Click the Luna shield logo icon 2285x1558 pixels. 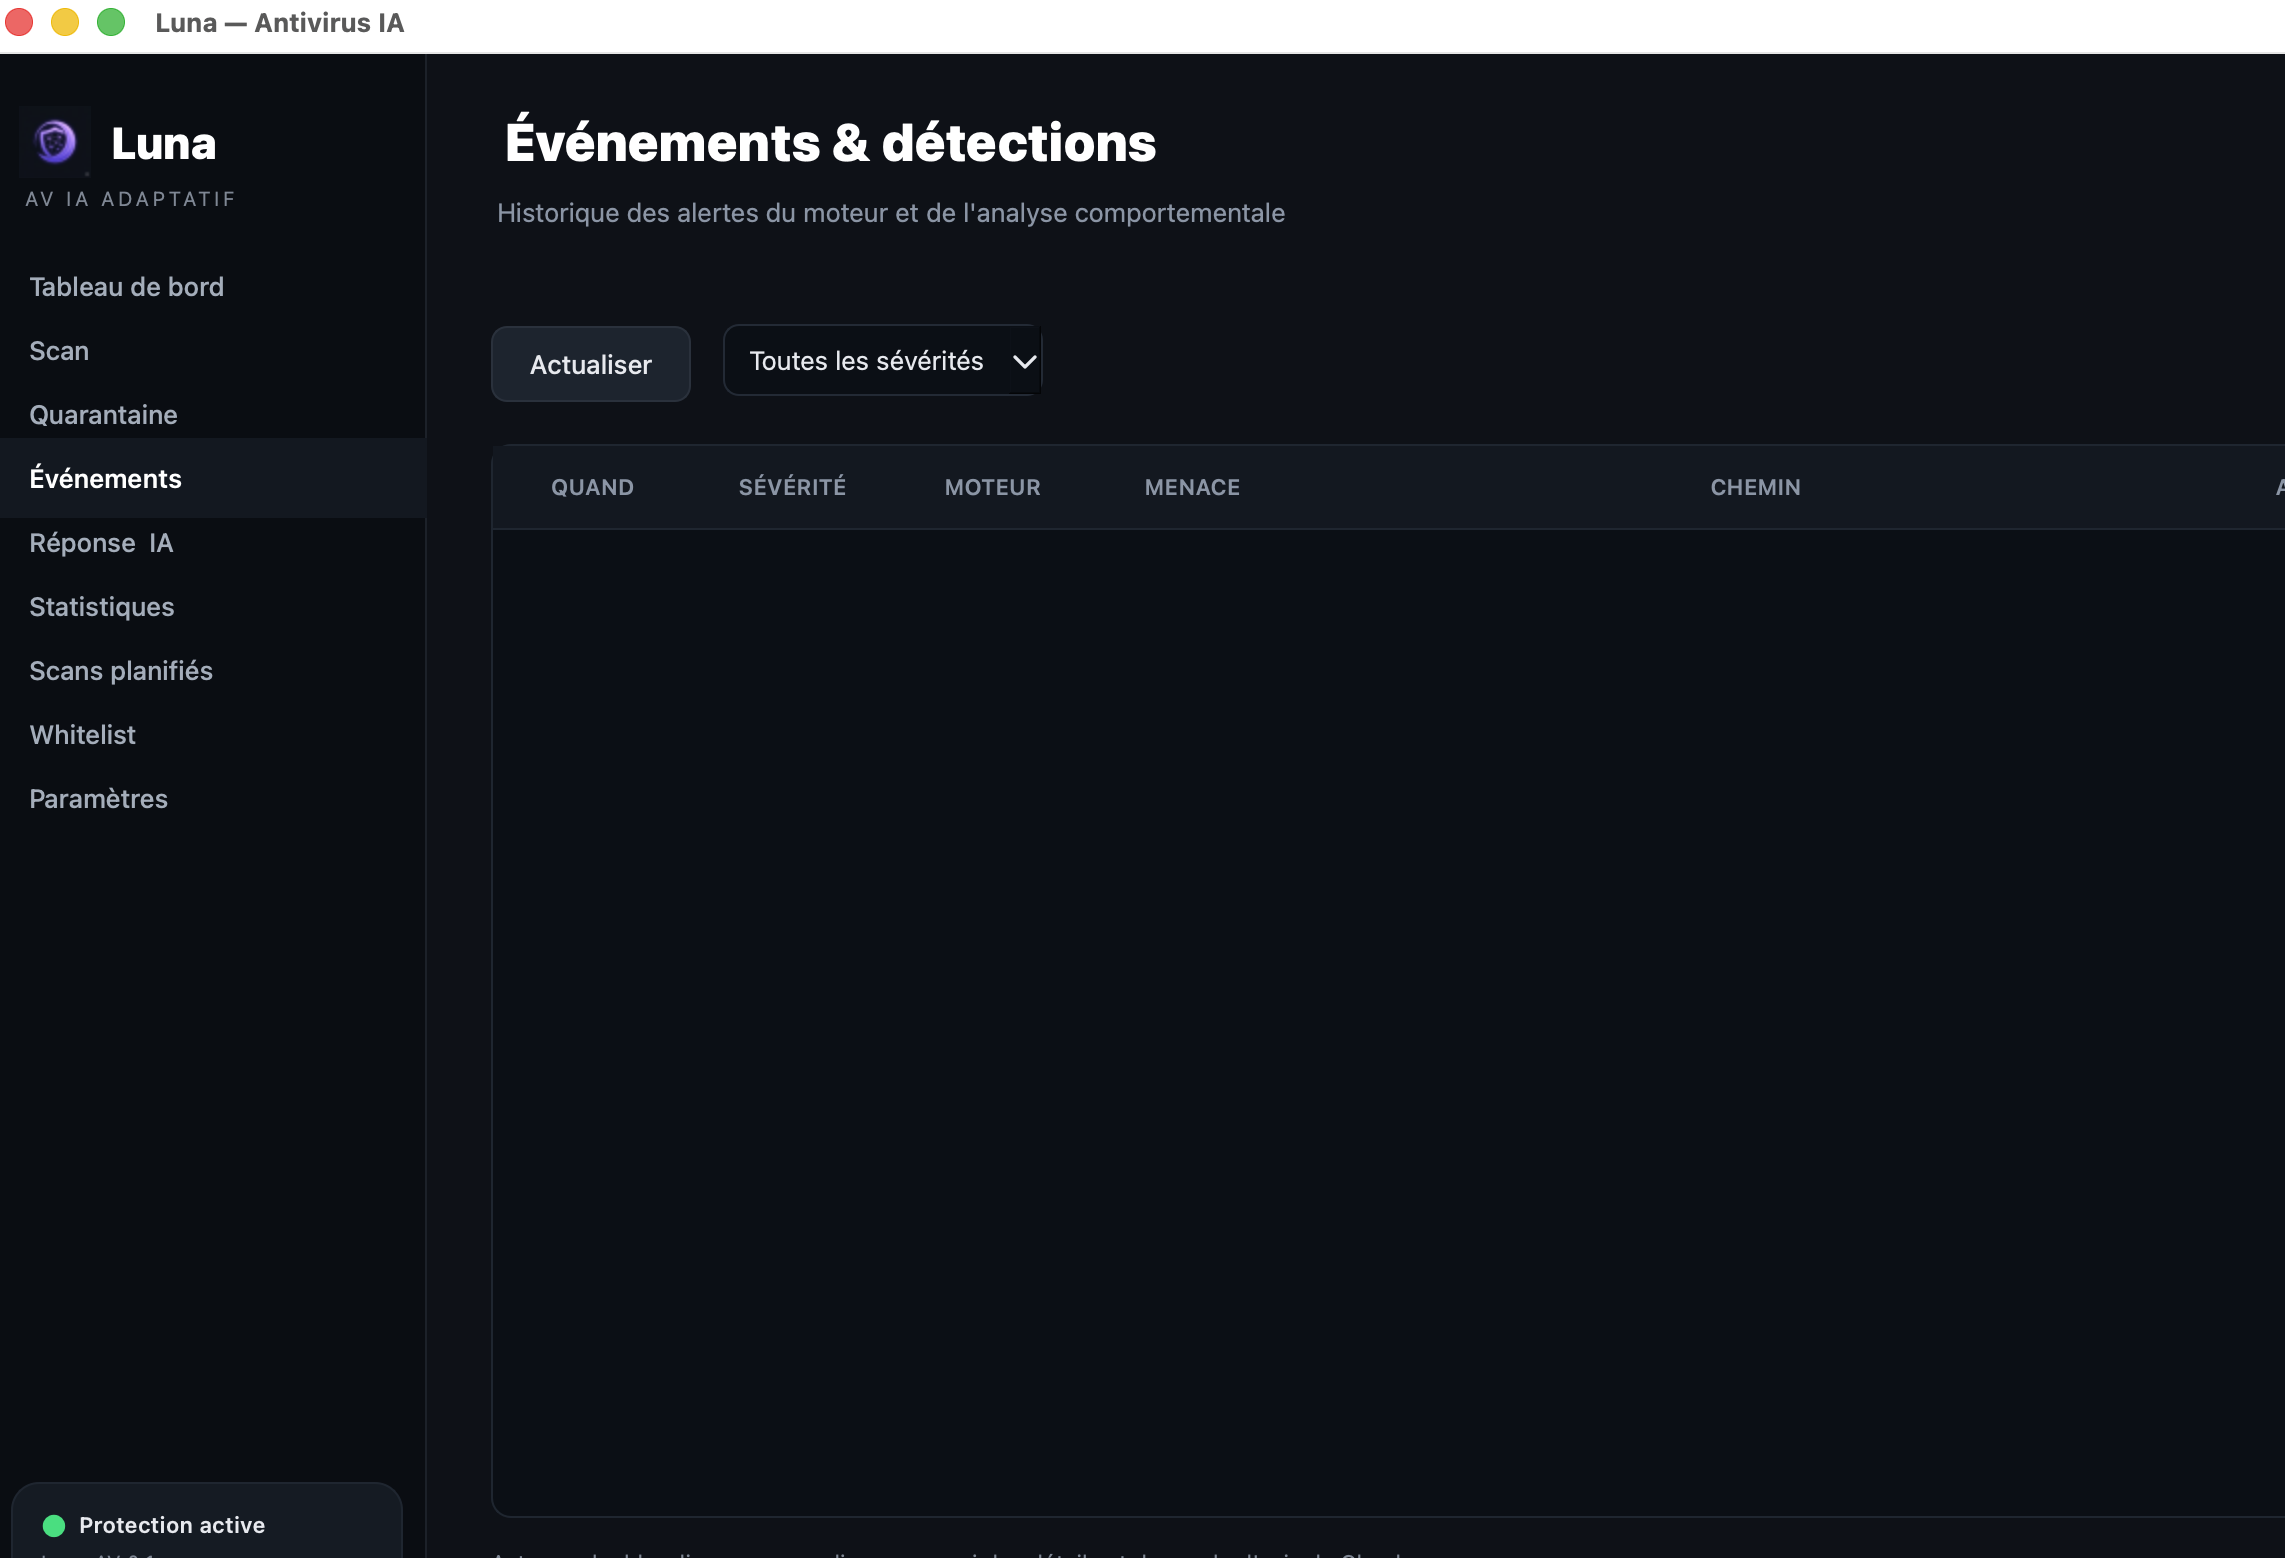pyautogui.click(x=55, y=142)
